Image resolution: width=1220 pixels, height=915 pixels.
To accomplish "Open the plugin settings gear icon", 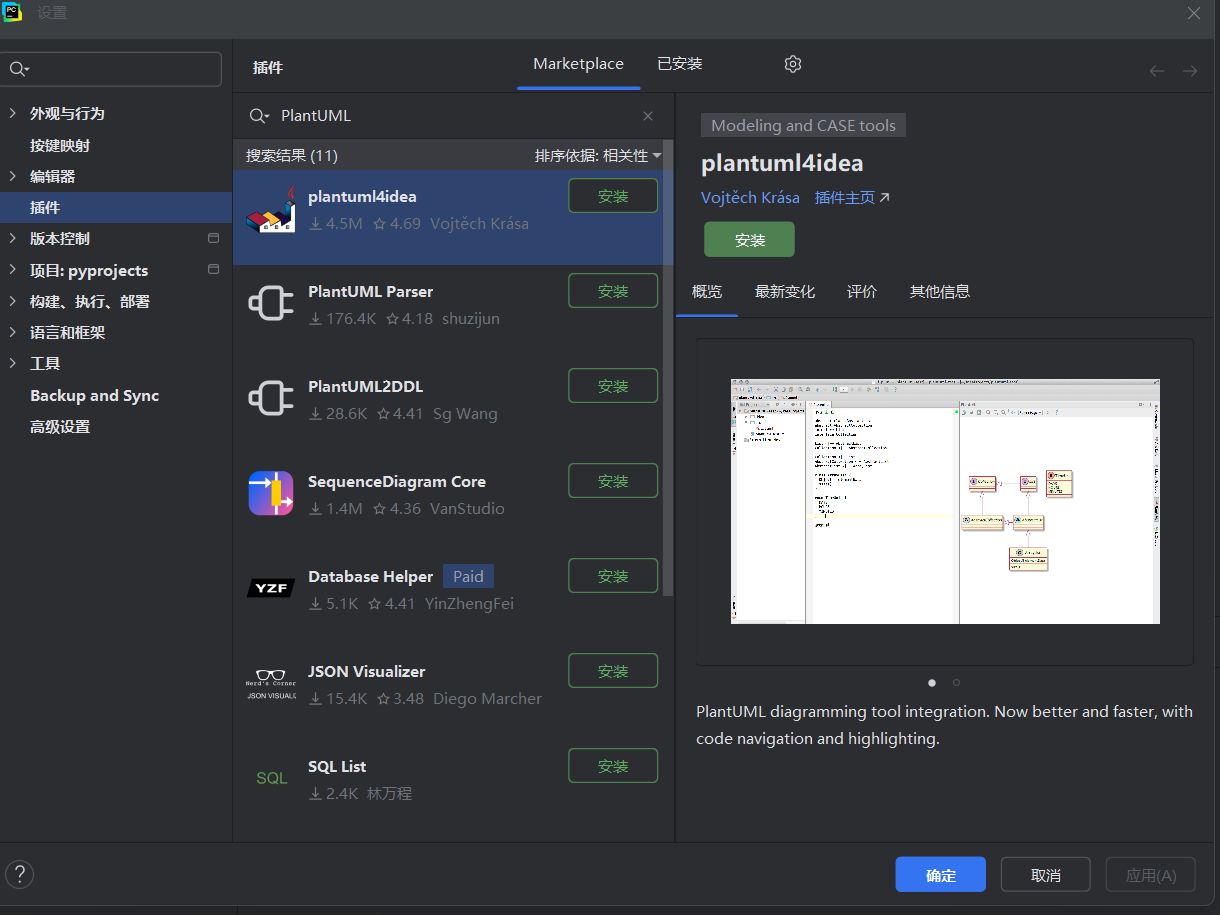I will 793,64.
